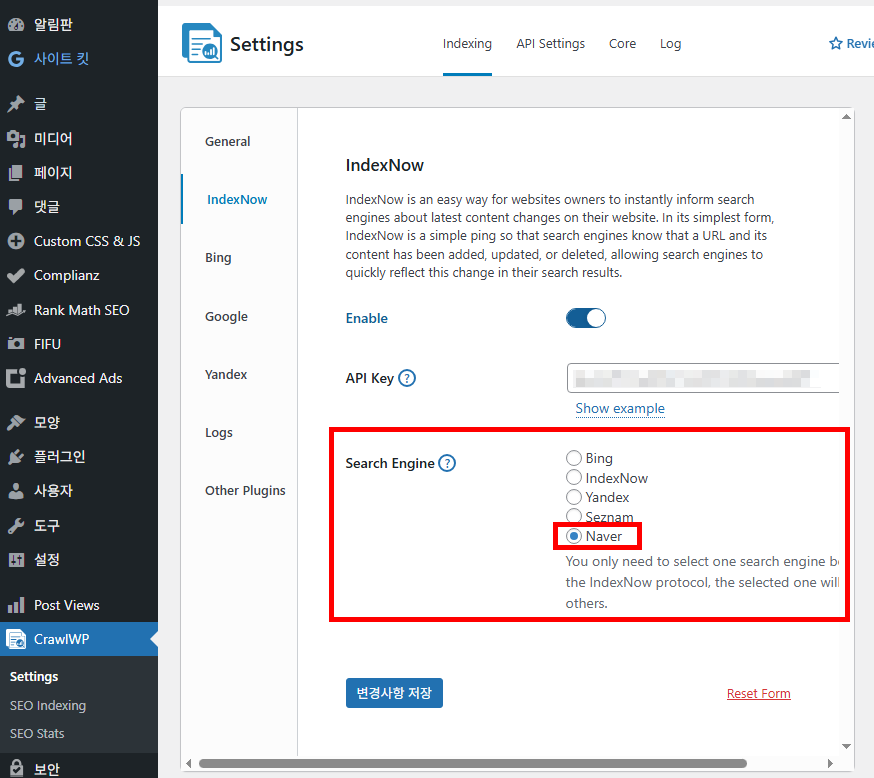The height and width of the screenshot is (778, 874).
Task: Open the Yandex settings section
Action: tap(226, 375)
